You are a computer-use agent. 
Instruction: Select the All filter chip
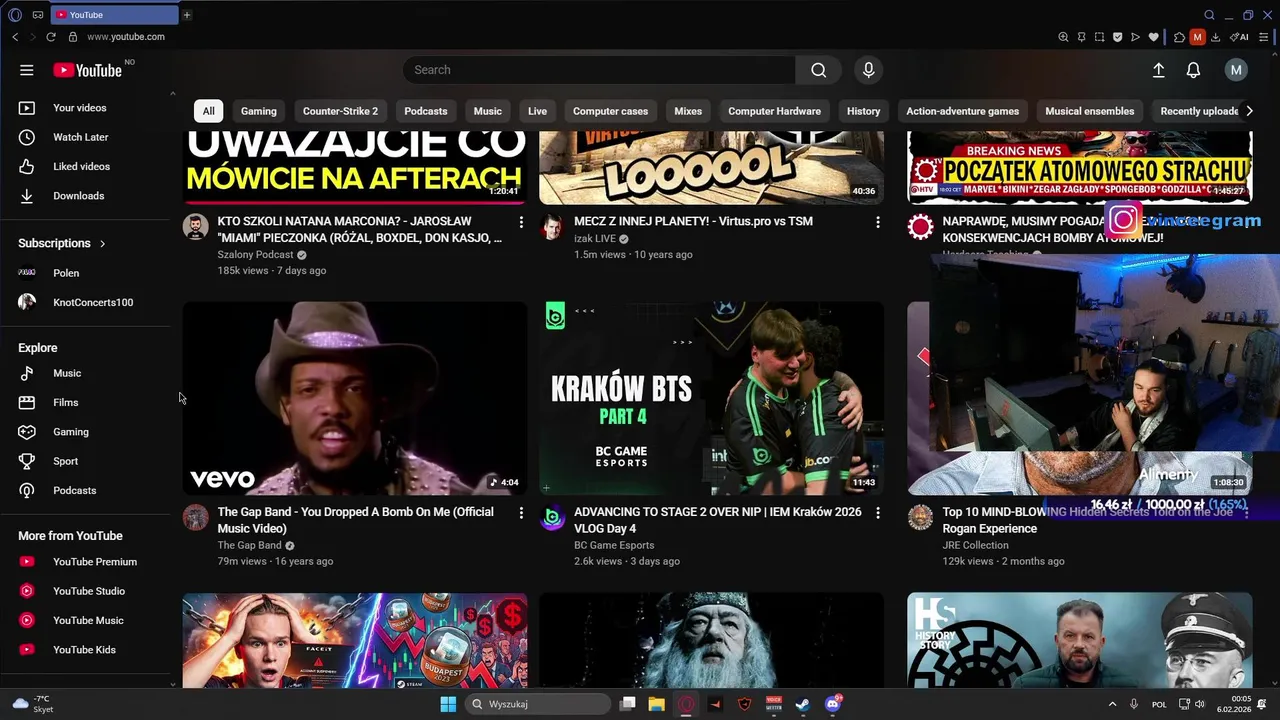coord(208,111)
